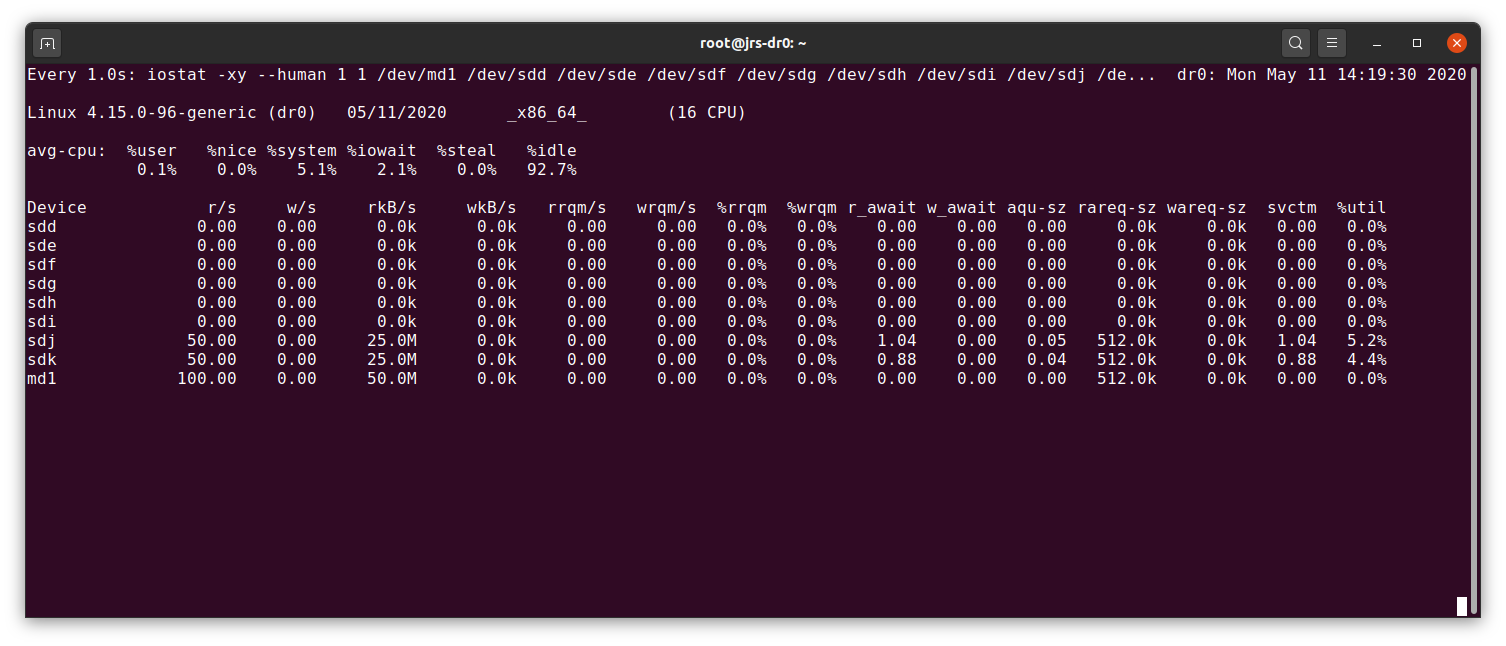The height and width of the screenshot is (646, 1506).
Task: Click the search magnifier icon
Action: 1295,43
